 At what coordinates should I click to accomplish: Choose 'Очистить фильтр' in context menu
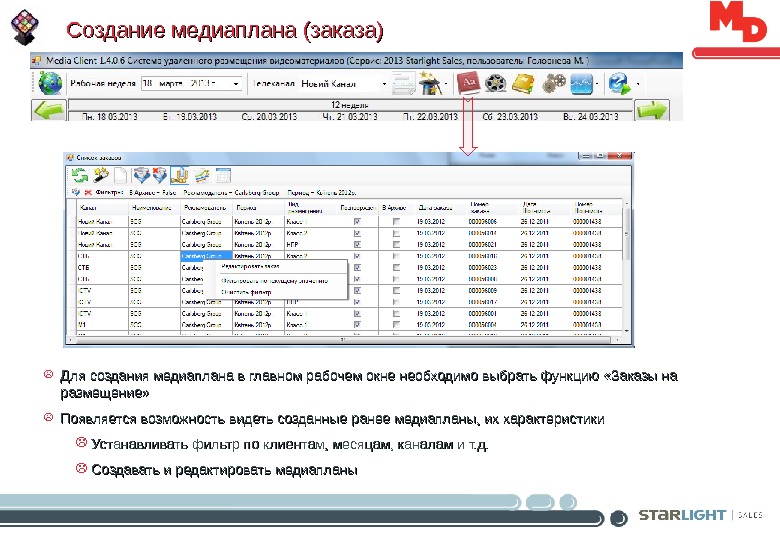pos(246,292)
